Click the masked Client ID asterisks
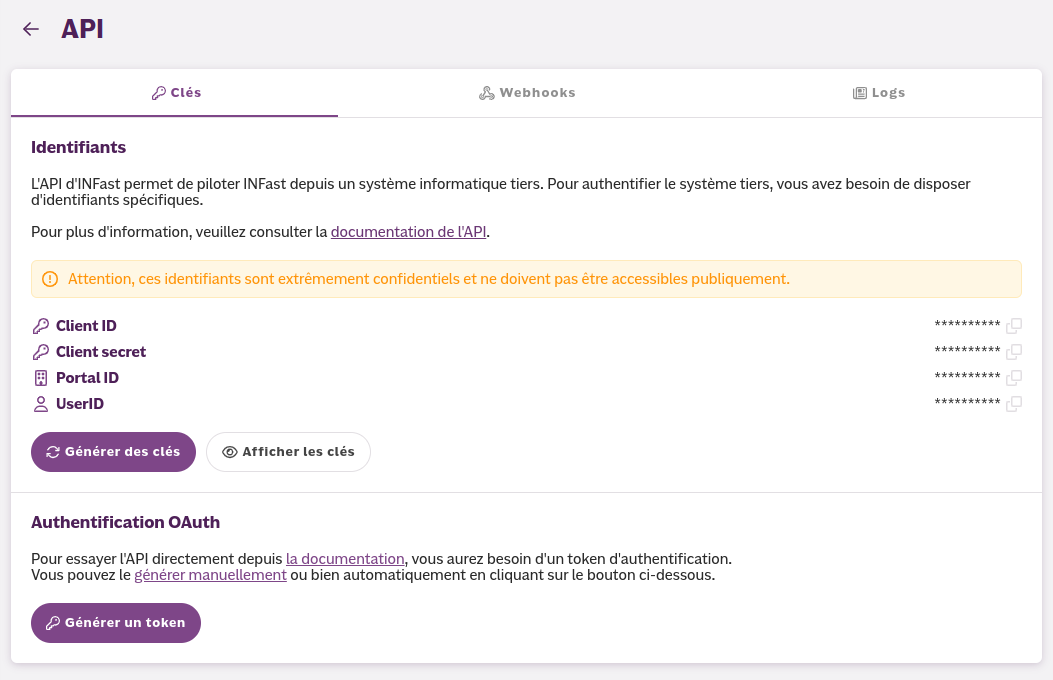 tap(967, 325)
